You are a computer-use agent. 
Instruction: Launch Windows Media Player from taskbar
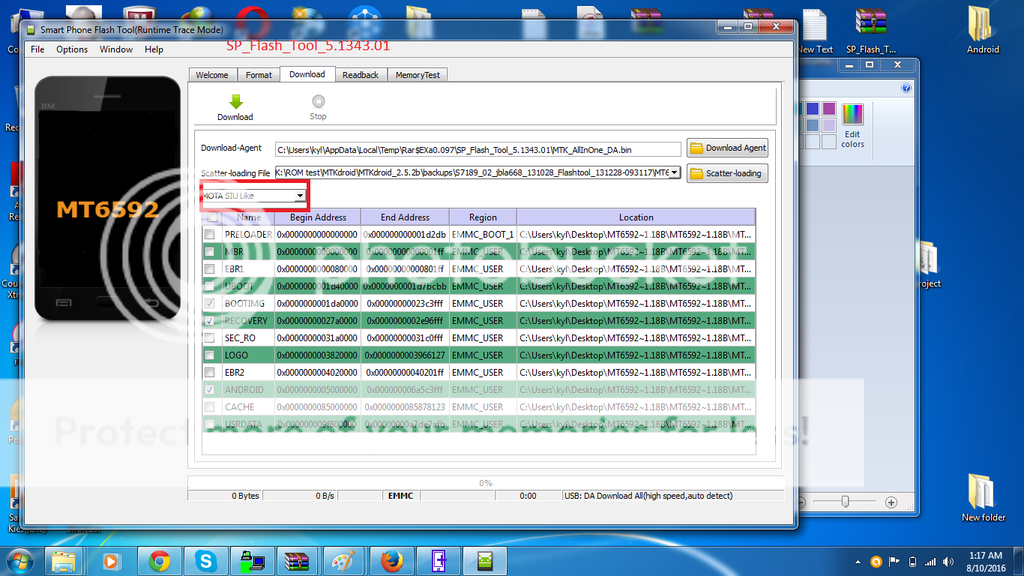111,562
